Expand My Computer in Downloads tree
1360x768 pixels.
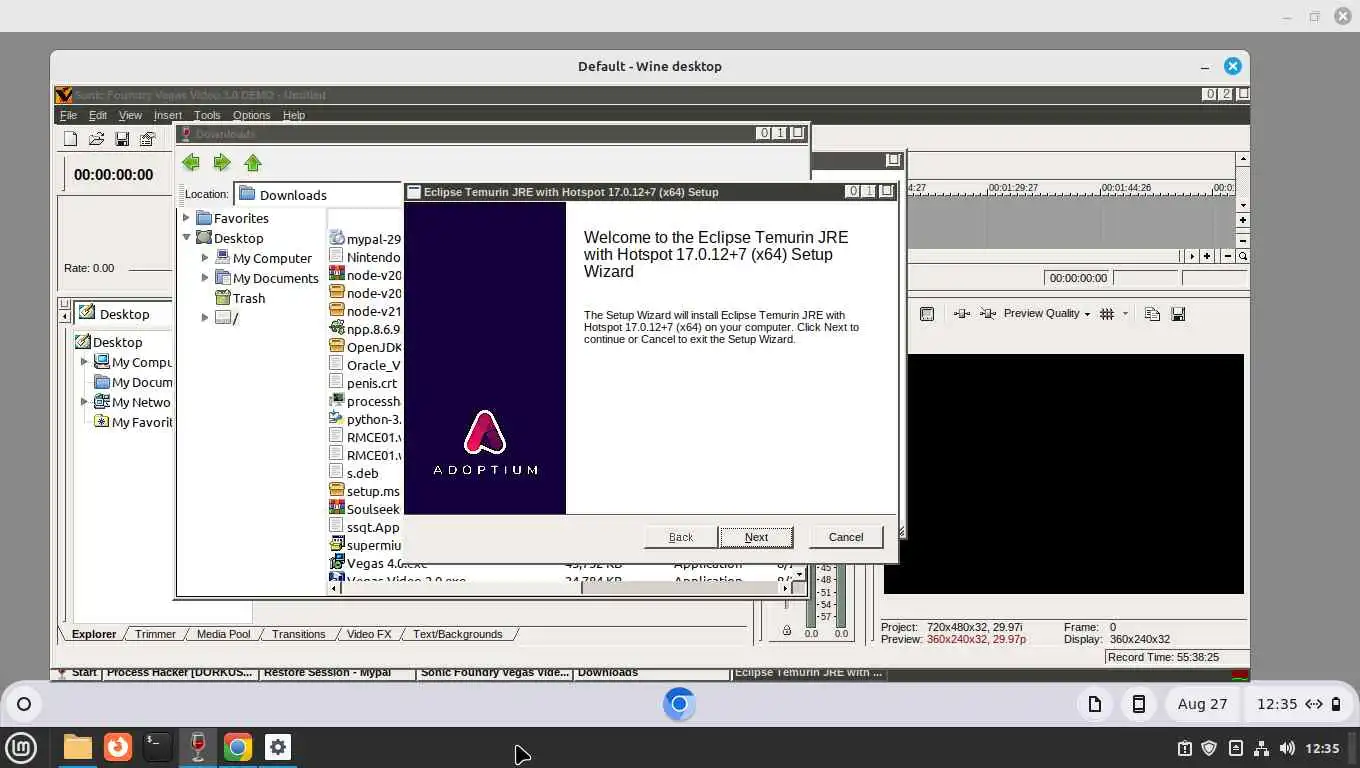pos(205,257)
